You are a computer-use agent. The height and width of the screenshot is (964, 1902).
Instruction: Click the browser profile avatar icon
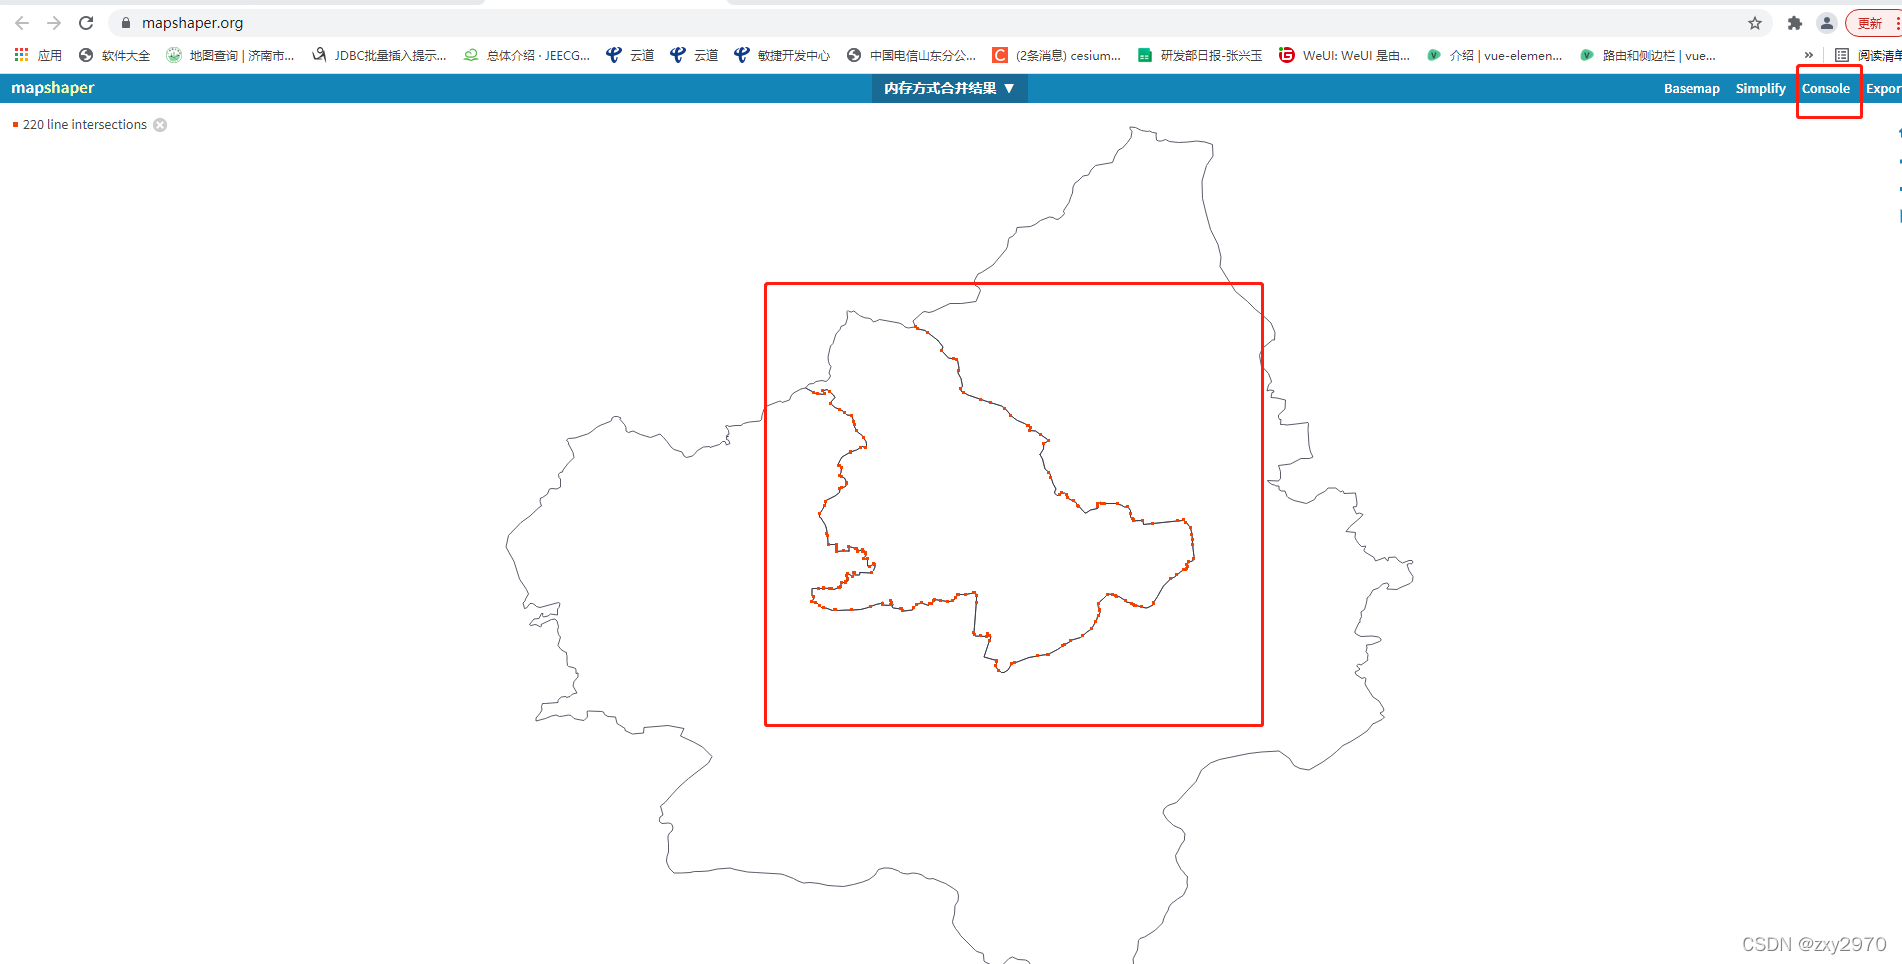[x=1827, y=22]
